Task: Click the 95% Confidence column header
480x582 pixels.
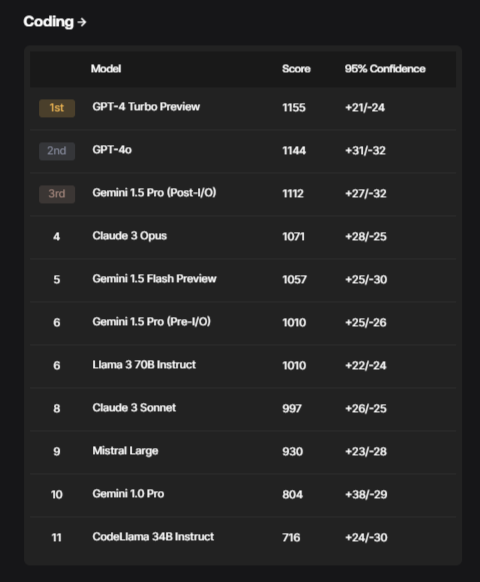Action: [x=385, y=69]
